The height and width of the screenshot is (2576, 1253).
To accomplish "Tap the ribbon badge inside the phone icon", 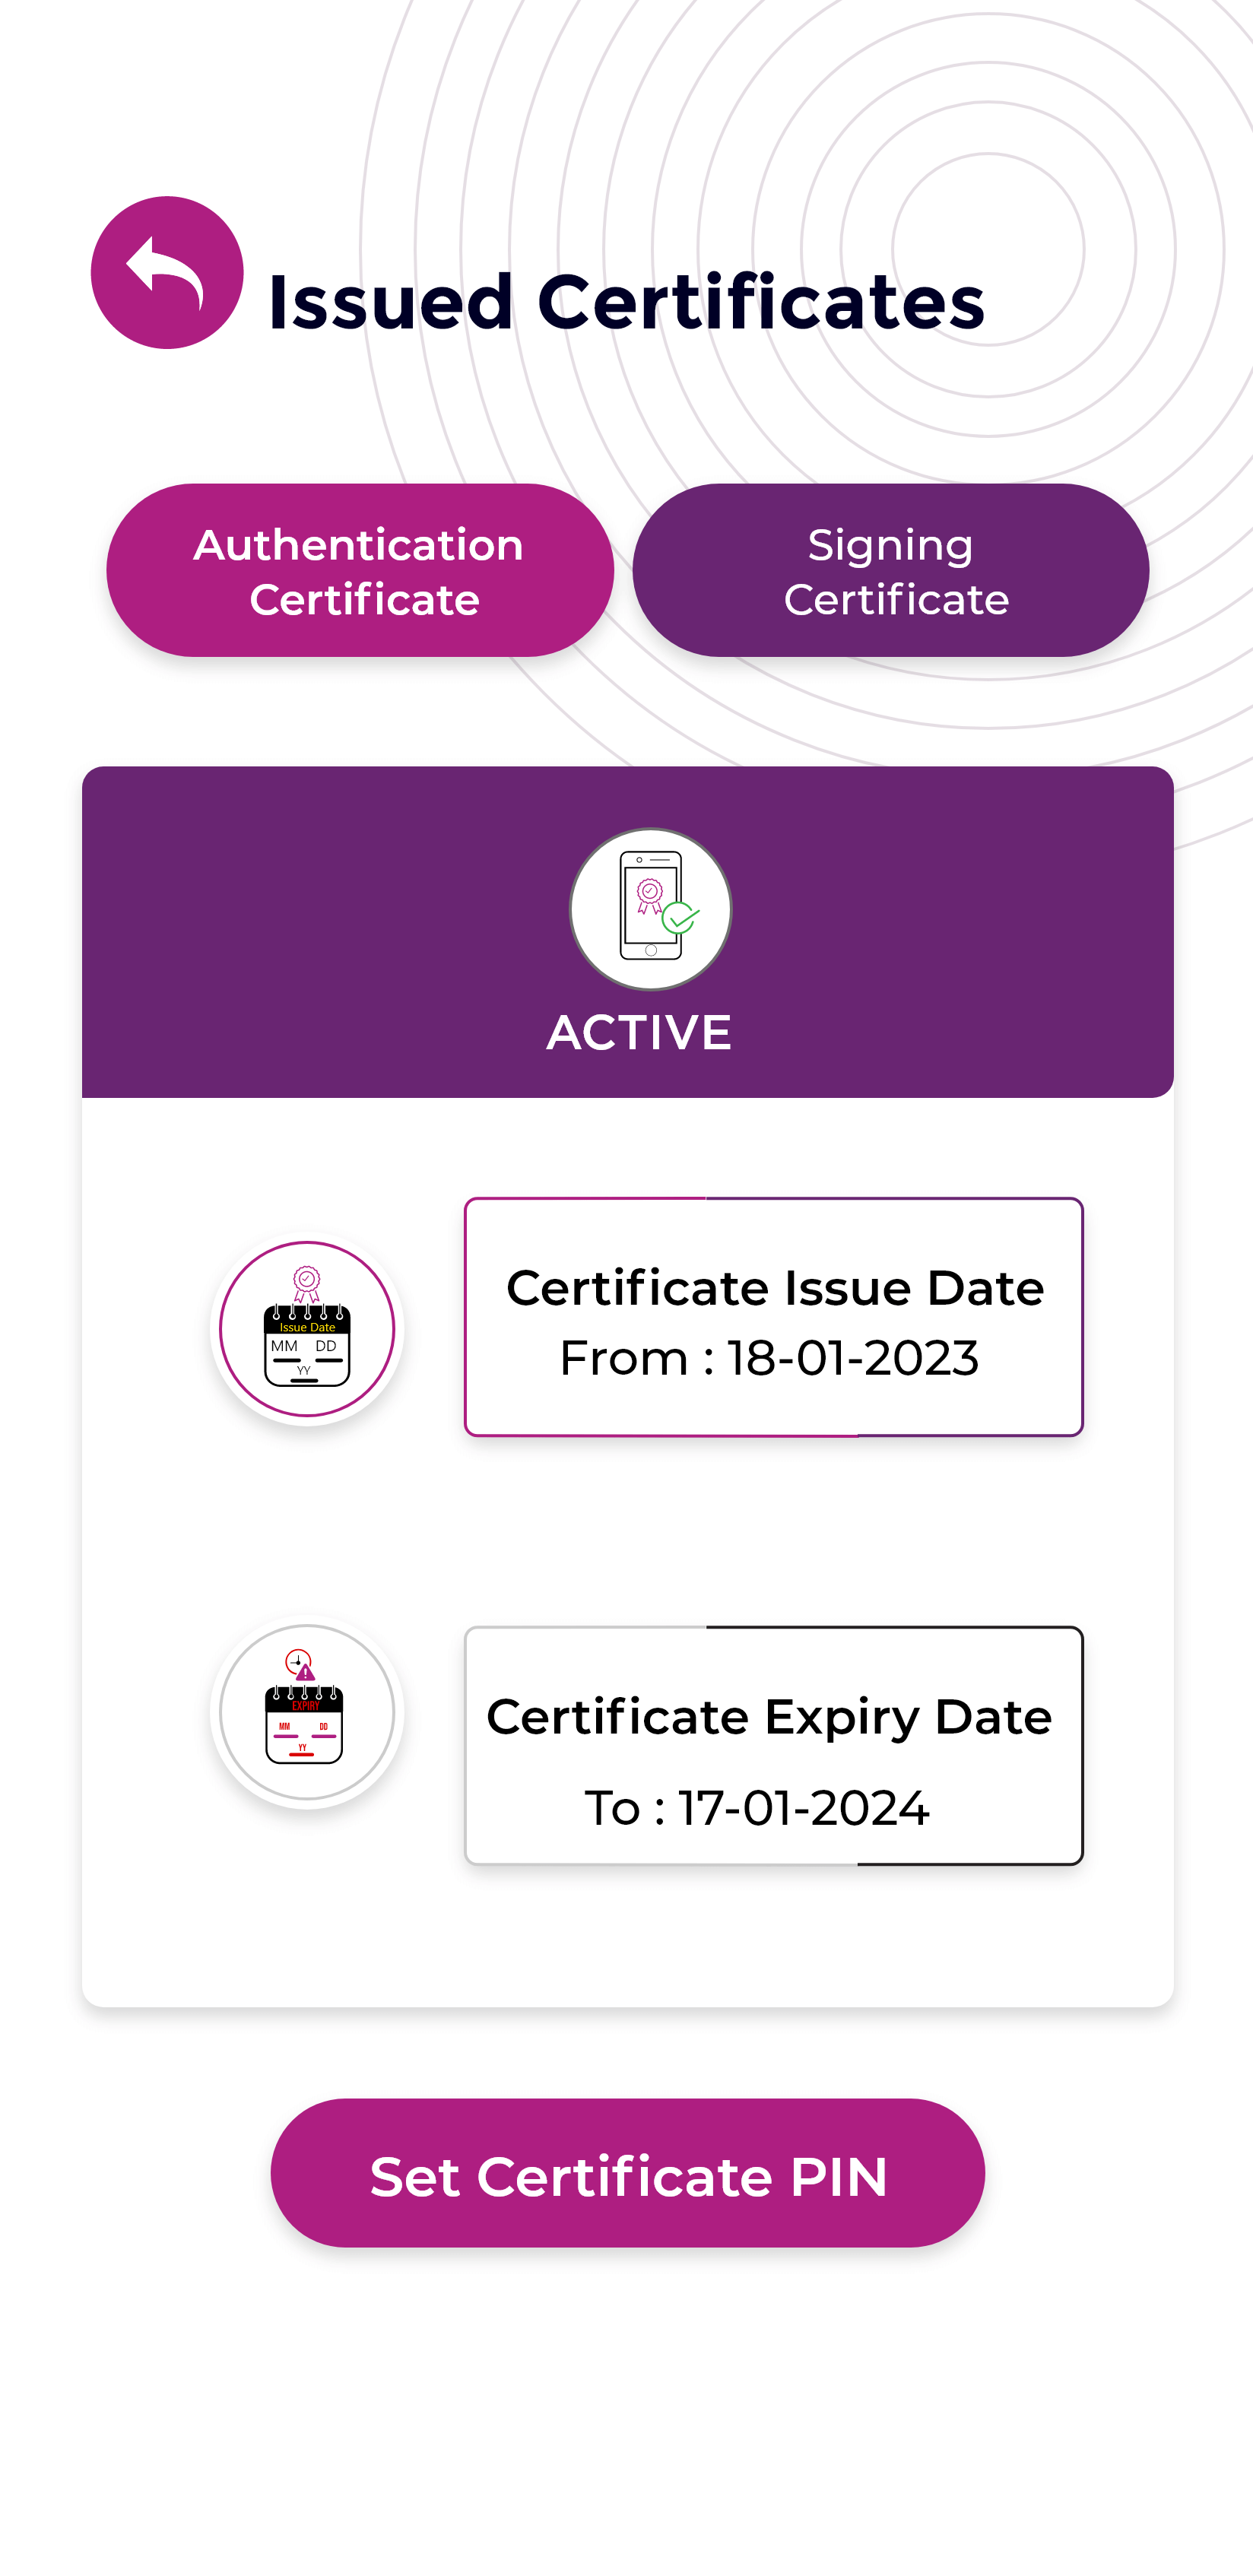I will pos(650,894).
